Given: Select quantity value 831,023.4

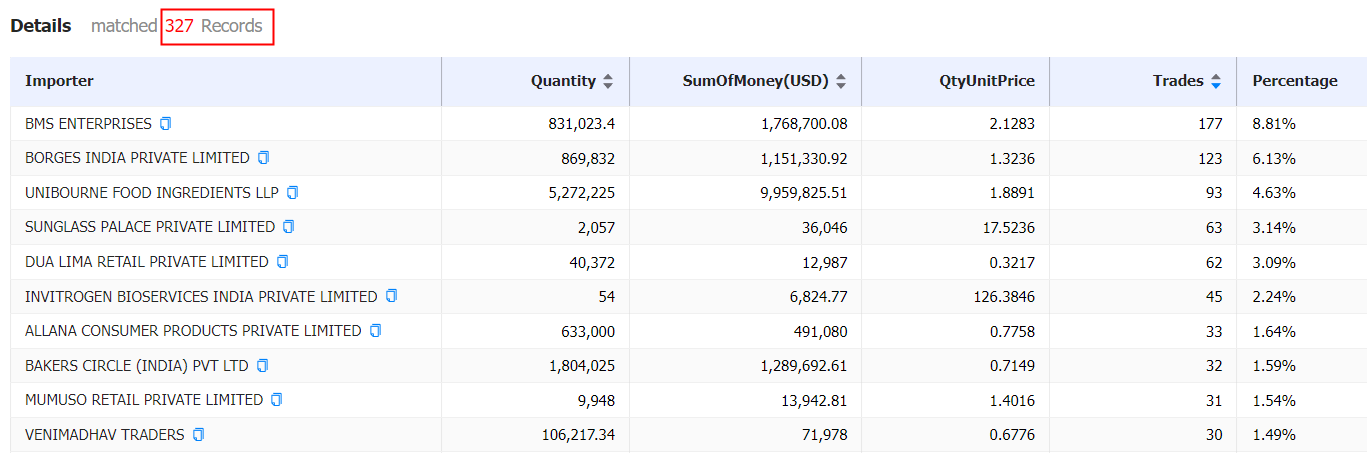Looking at the screenshot, I should [x=582, y=124].
